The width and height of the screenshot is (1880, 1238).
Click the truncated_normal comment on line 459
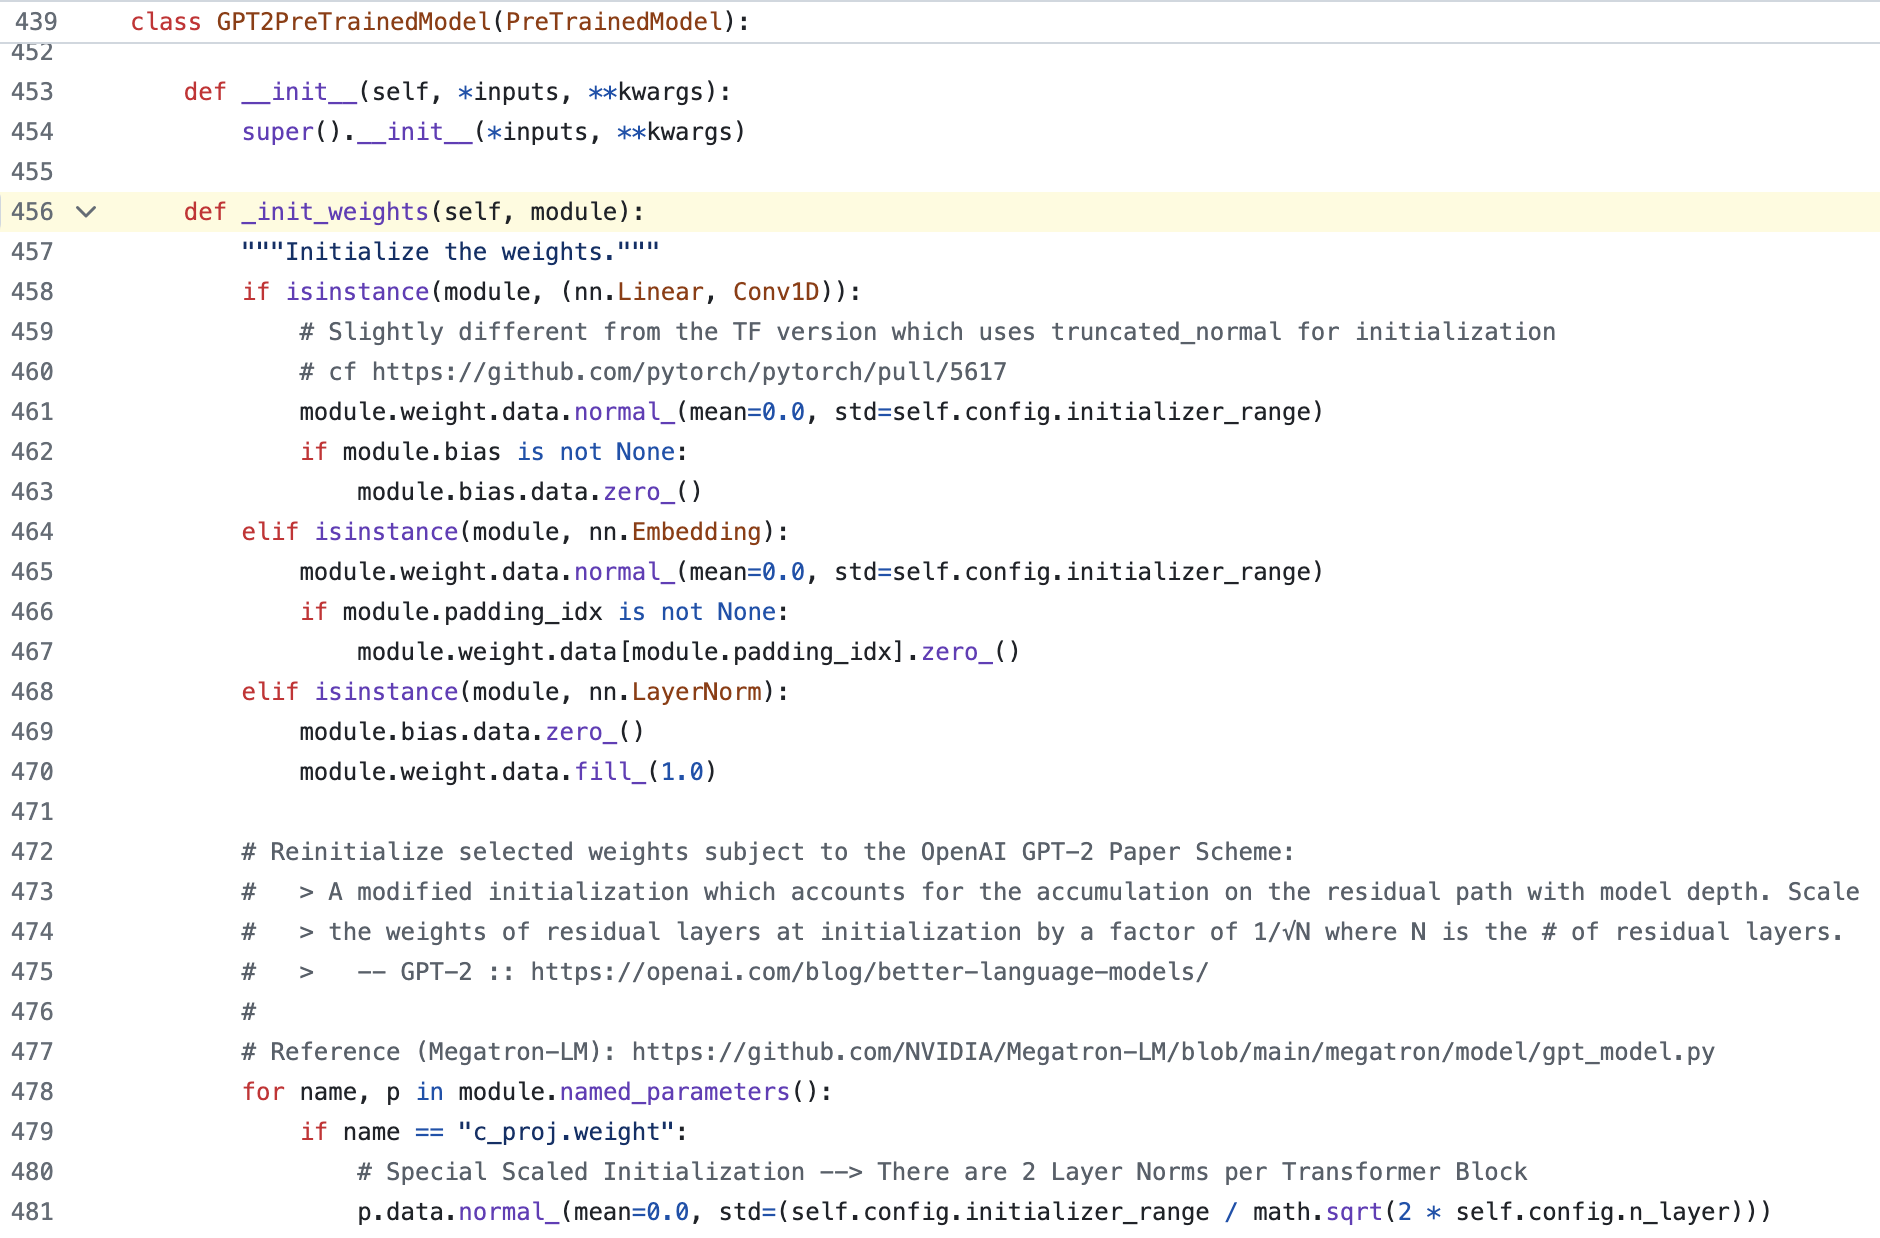[x=928, y=332]
